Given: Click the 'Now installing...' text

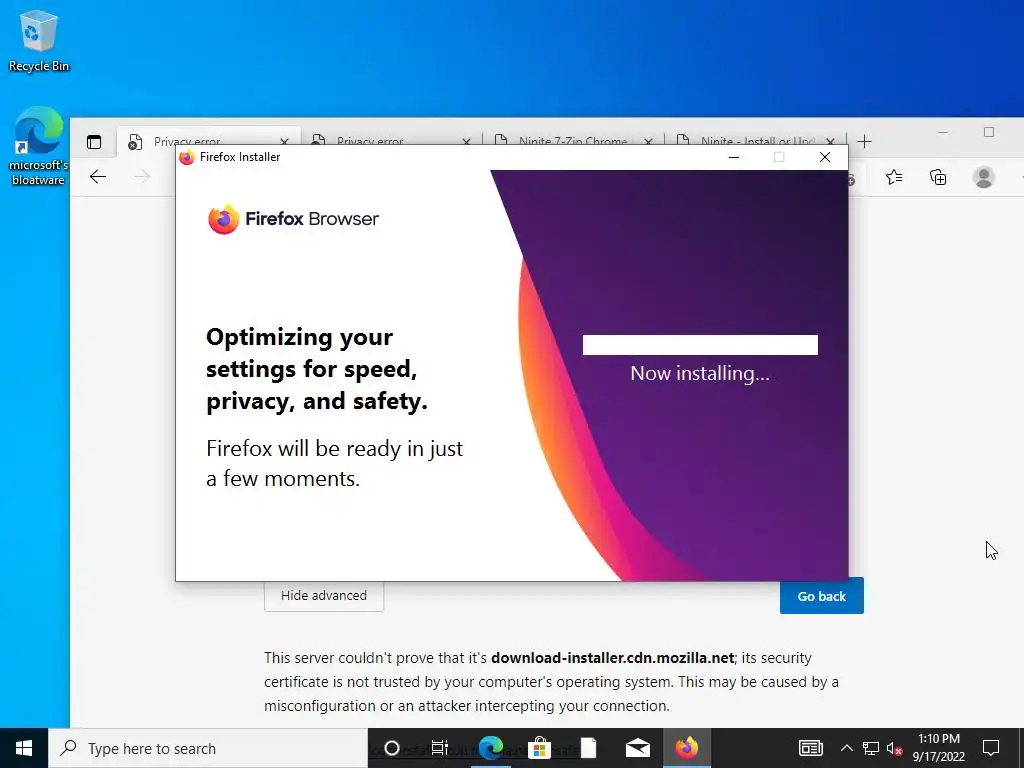Looking at the screenshot, I should [700, 373].
